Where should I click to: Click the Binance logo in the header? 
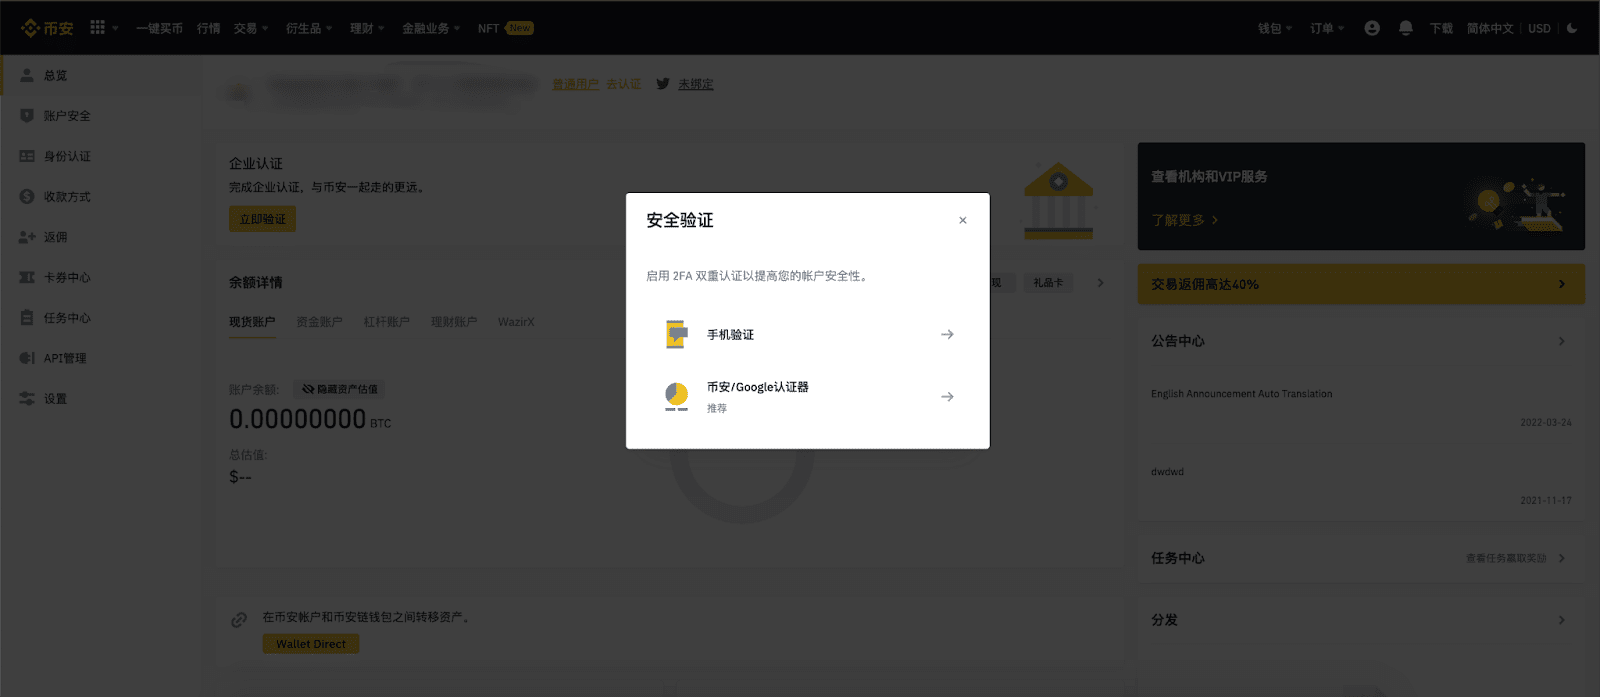(47, 28)
